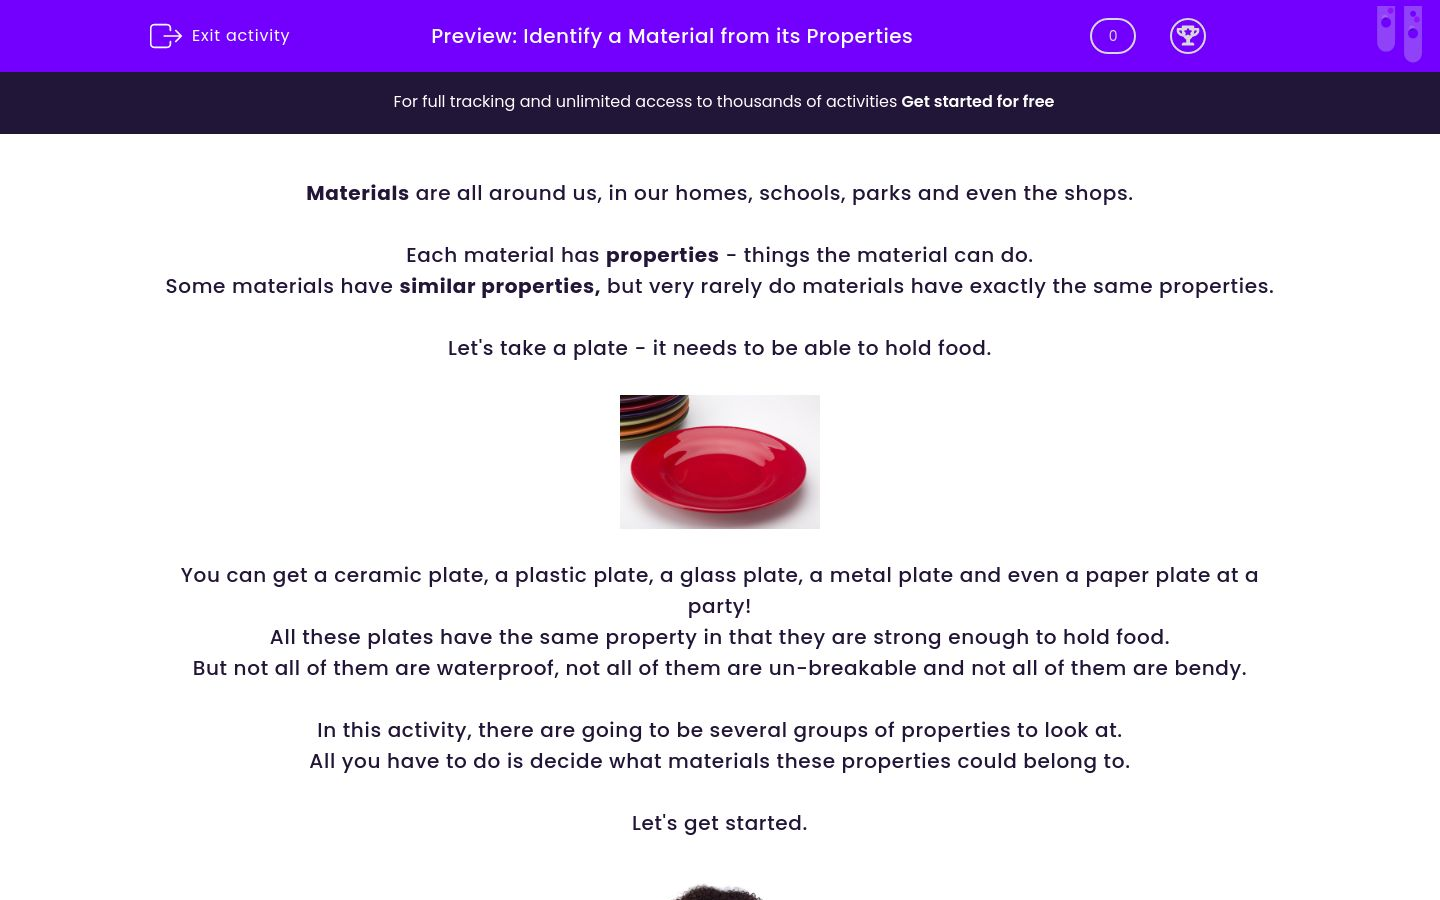The image size is (1440, 900).
Task: Select the dark tracking announcement banner
Action: (x=720, y=102)
